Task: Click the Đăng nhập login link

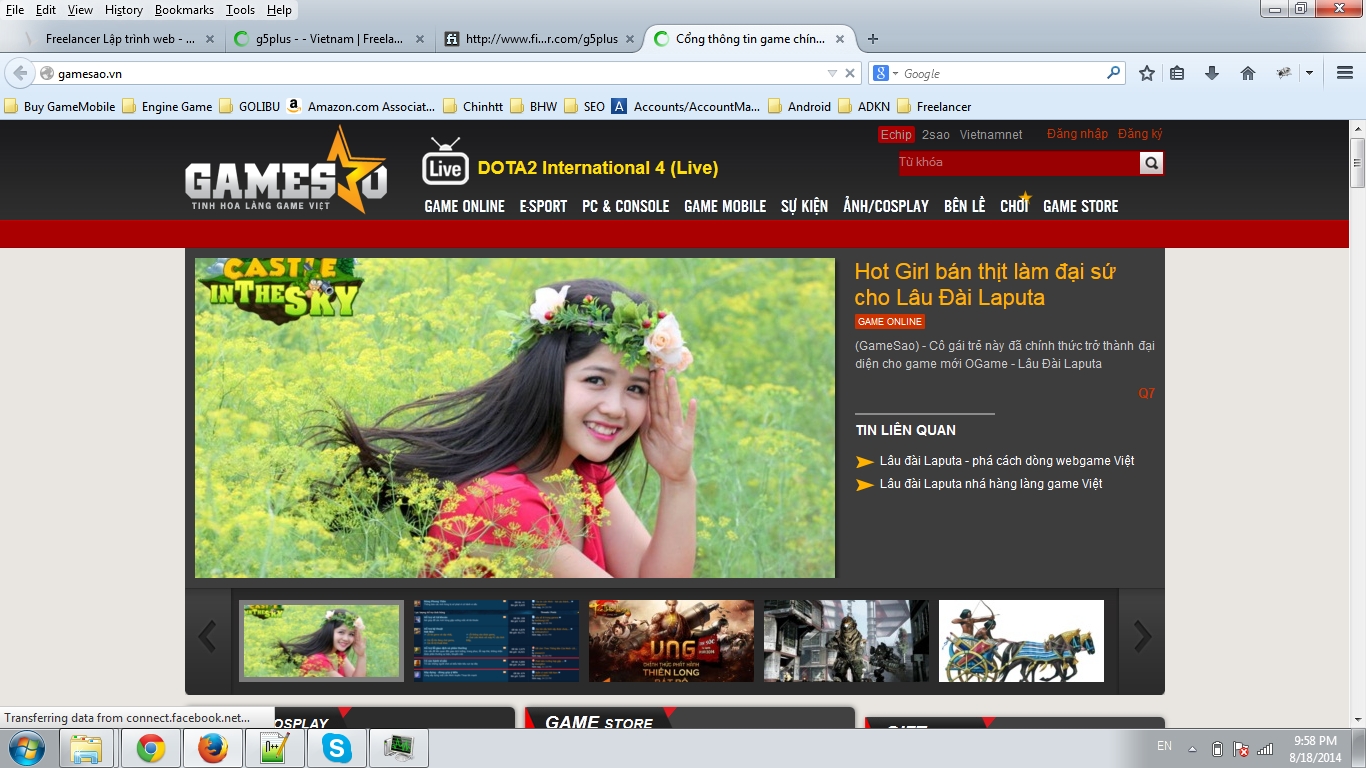Action: 1077,134
